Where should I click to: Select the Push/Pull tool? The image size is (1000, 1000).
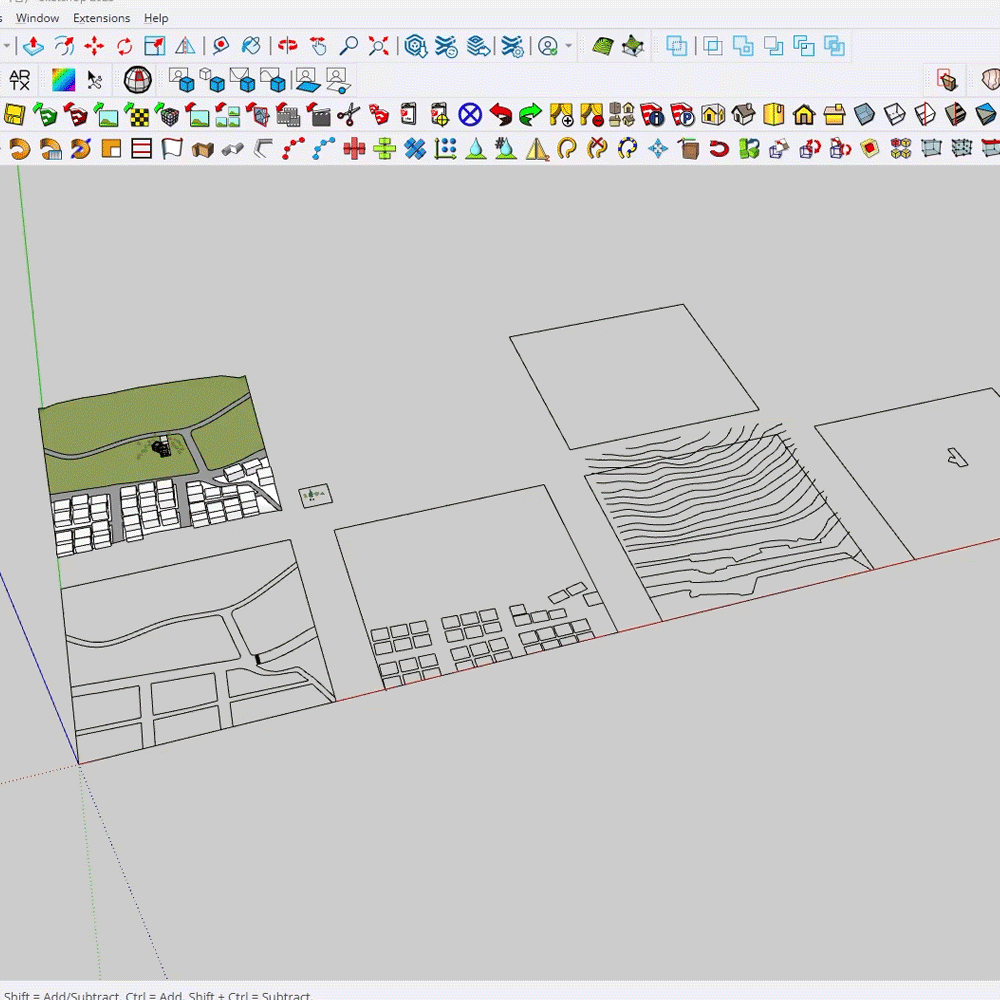(33, 46)
